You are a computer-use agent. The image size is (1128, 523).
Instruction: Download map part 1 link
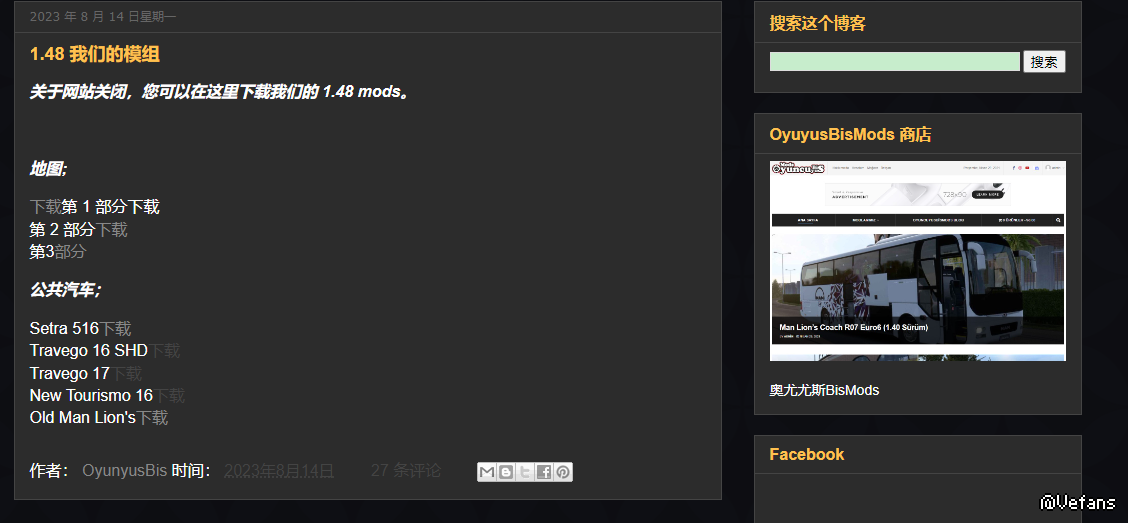45,207
